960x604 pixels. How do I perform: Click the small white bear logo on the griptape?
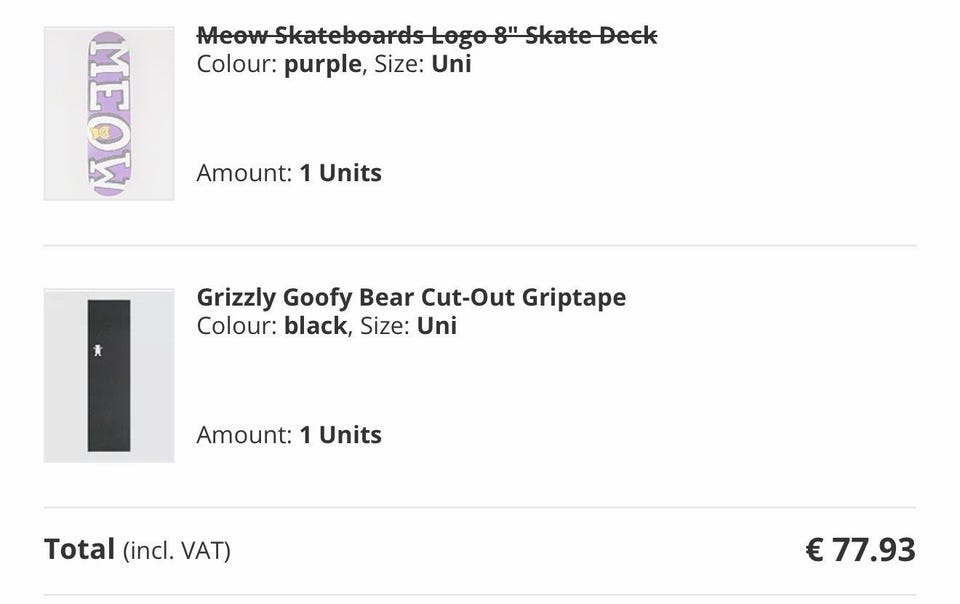coord(97,351)
